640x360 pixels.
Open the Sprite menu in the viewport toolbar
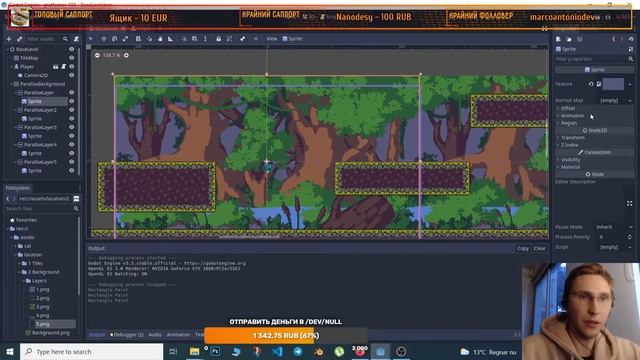[x=292, y=39]
